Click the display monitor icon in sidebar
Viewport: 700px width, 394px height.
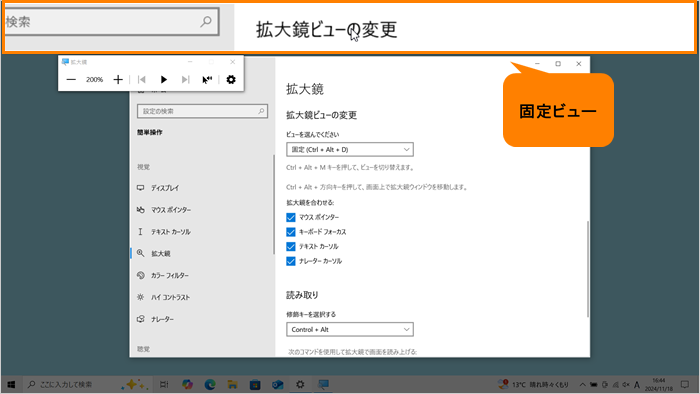tap(141, 188)
